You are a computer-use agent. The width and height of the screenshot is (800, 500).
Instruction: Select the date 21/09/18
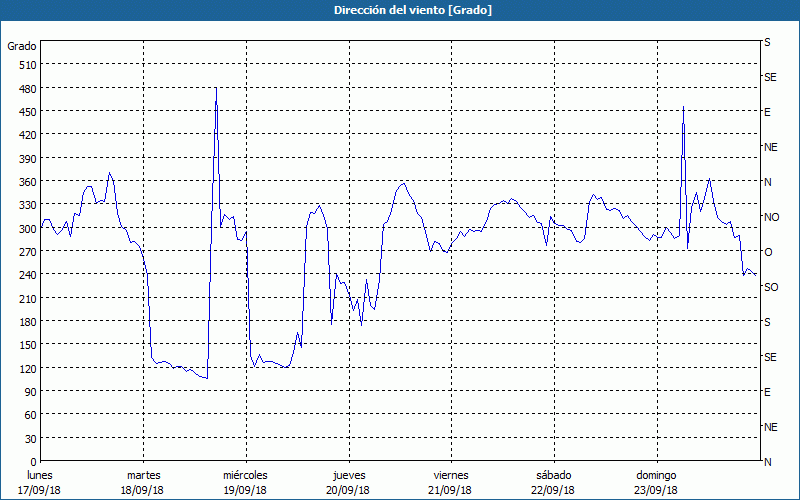(x=451, y=490)
